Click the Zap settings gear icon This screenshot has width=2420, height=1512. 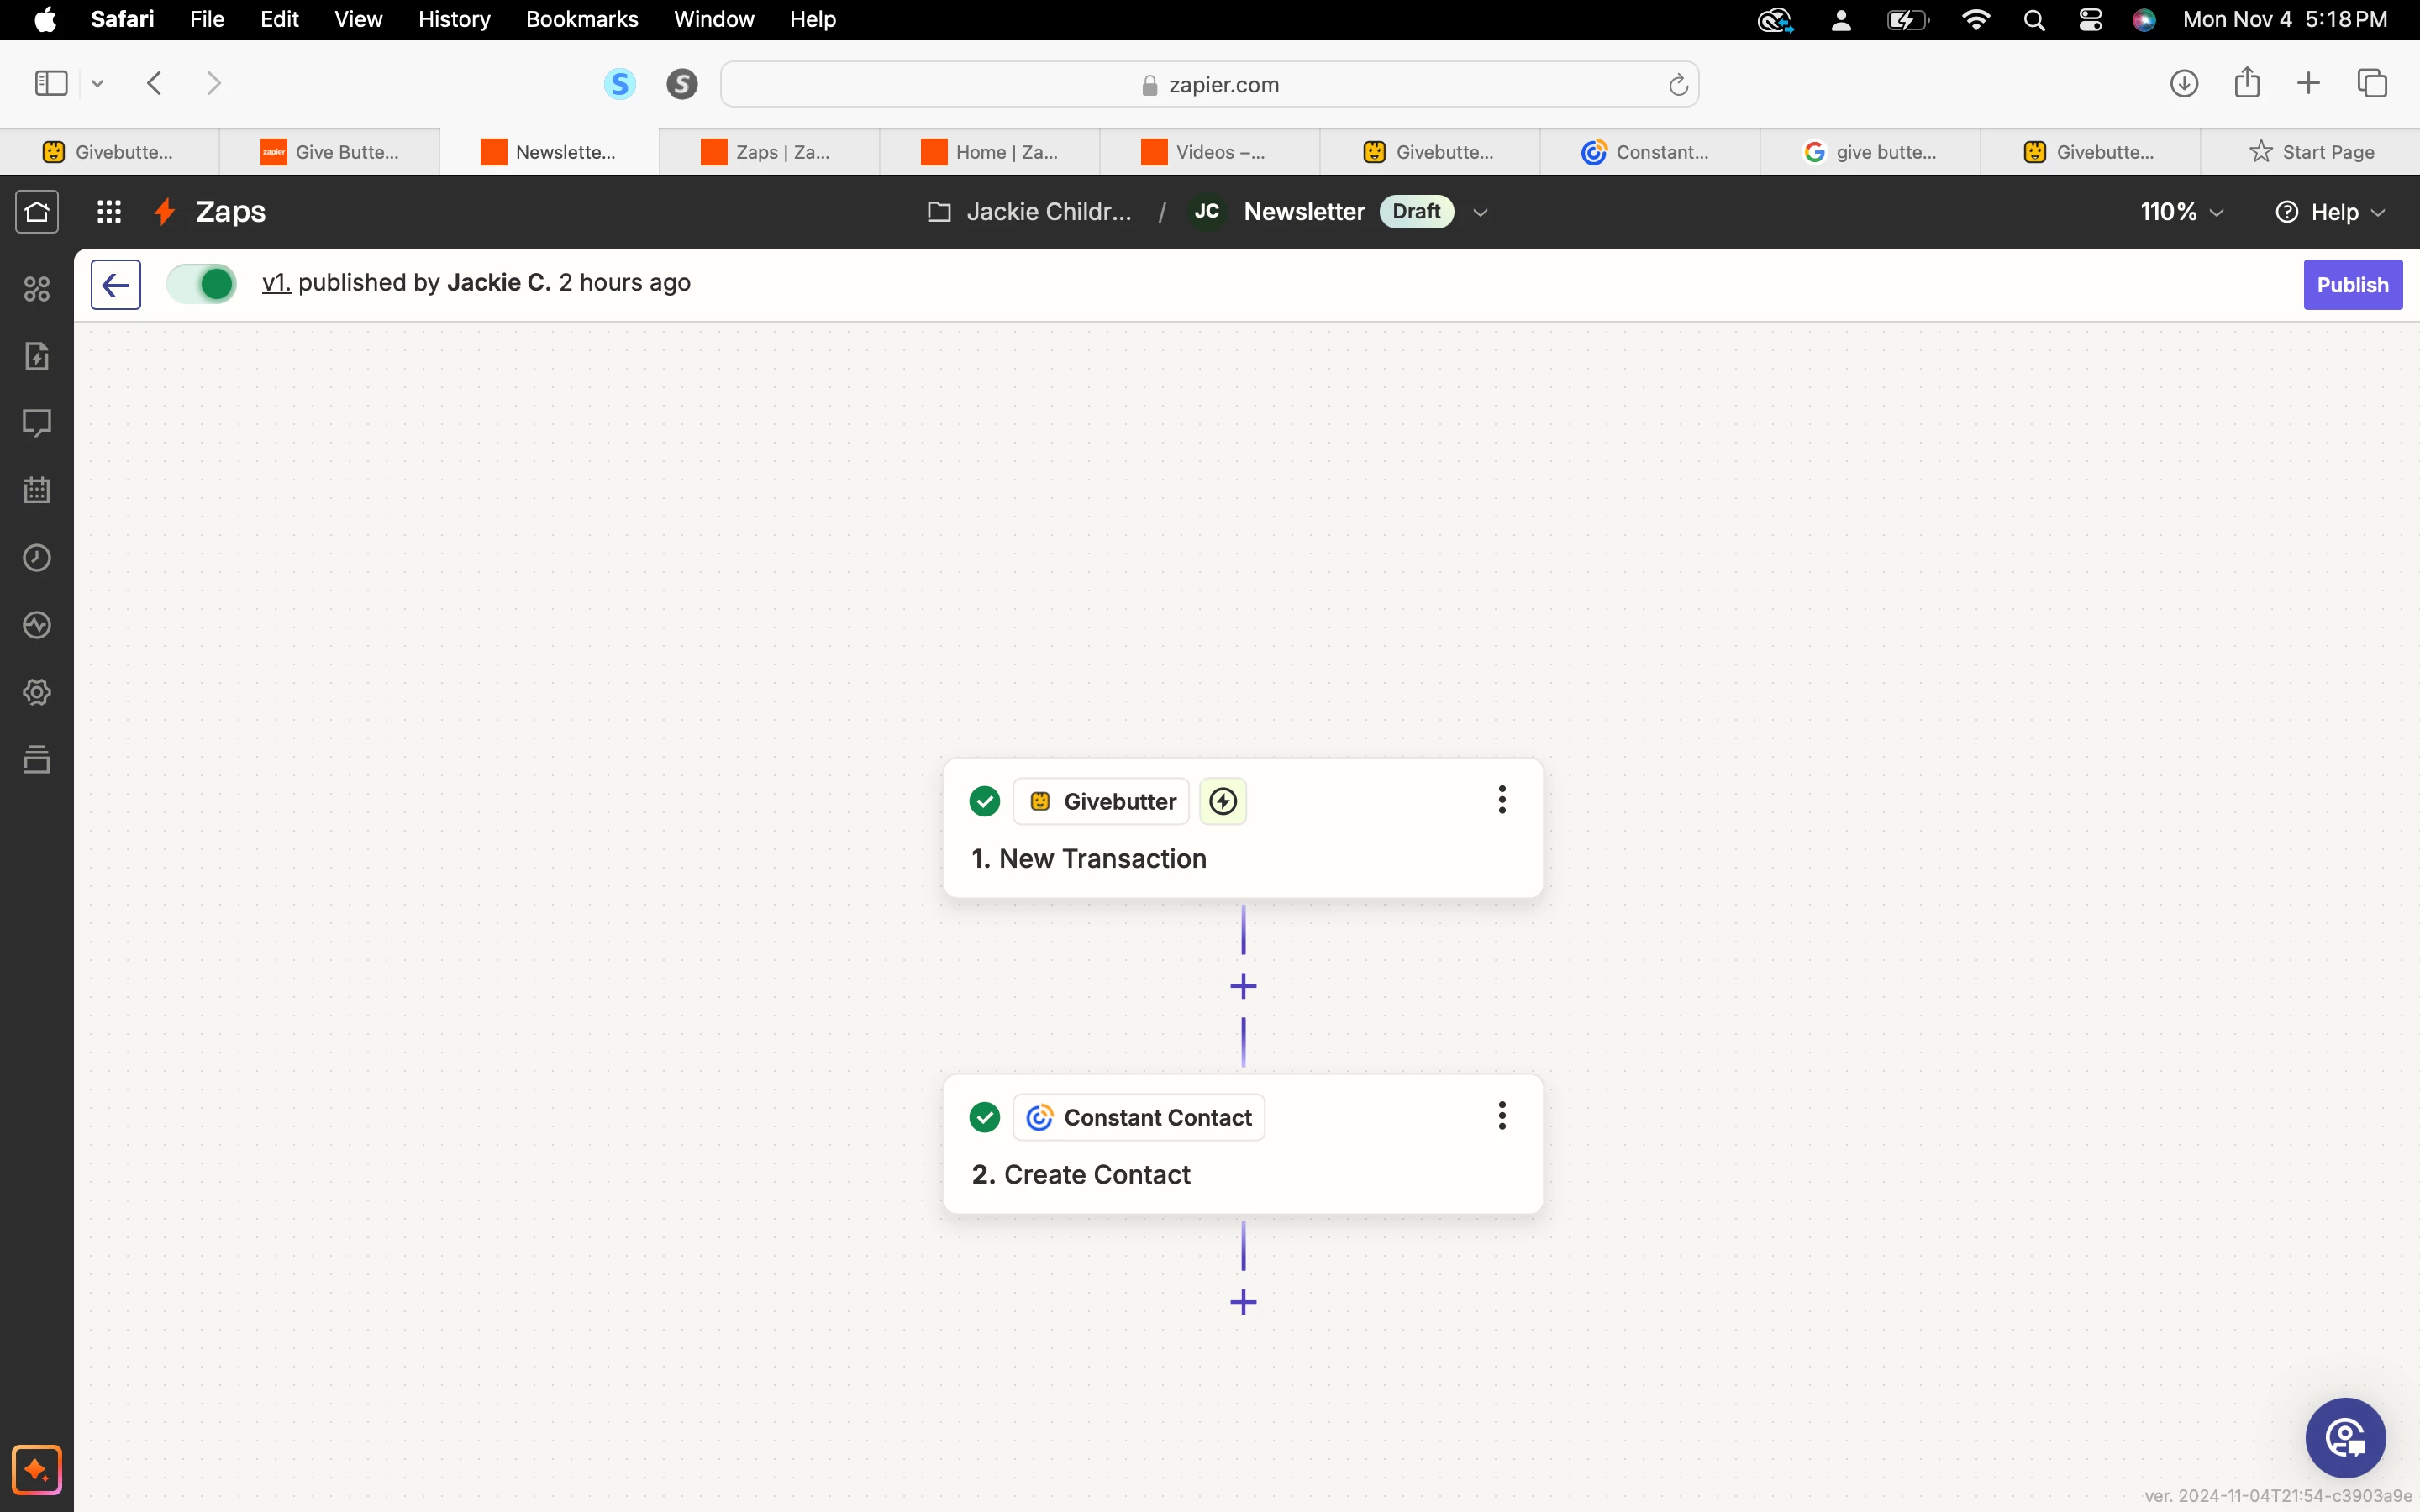point(37,692)
